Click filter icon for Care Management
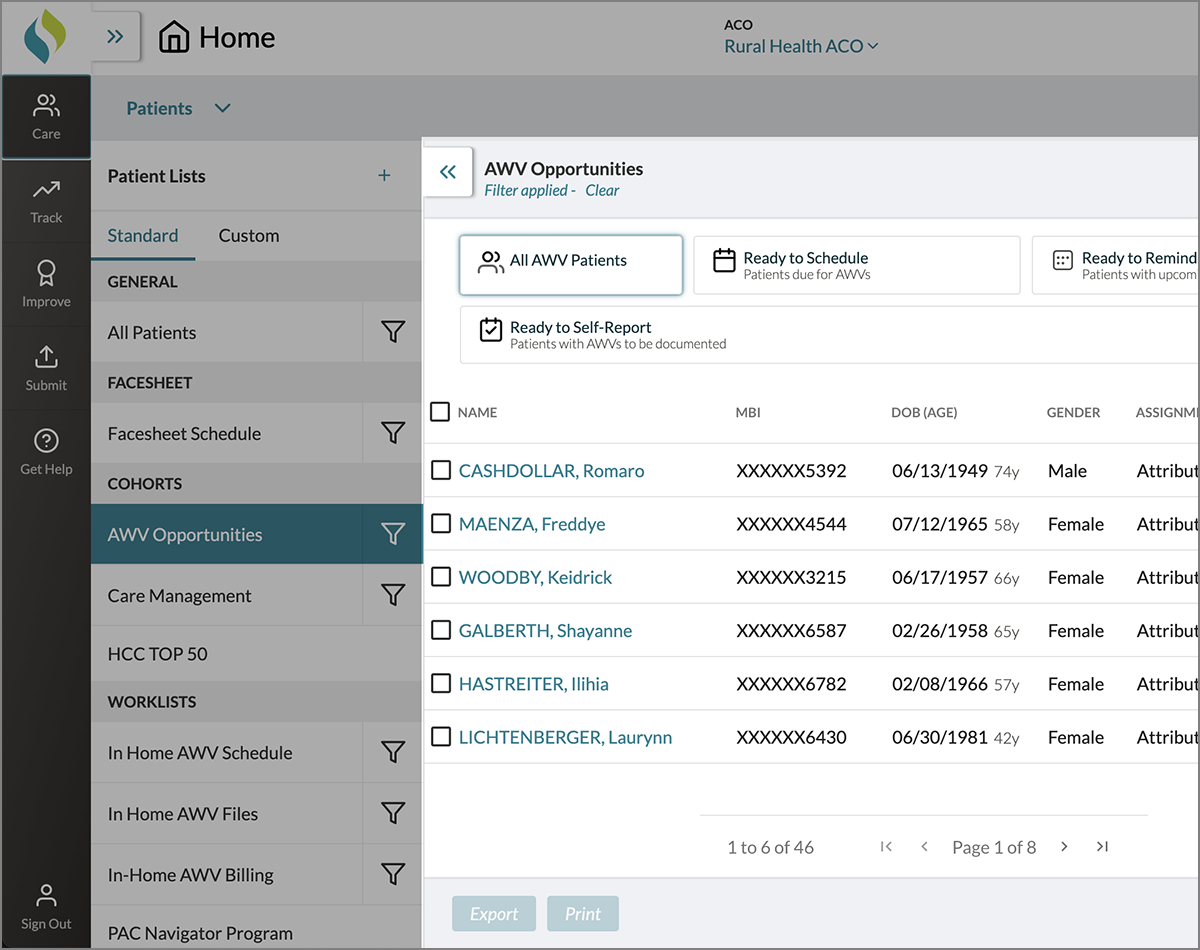 pos(393,595)
